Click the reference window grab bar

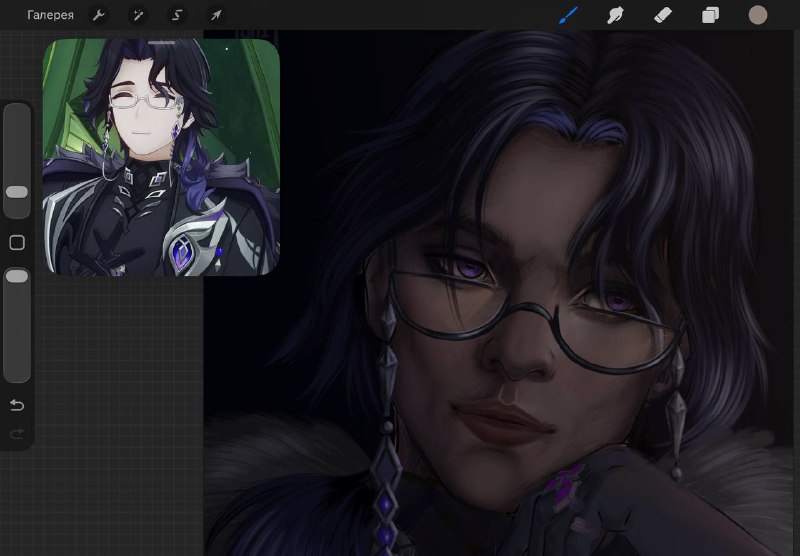(161, 43)
